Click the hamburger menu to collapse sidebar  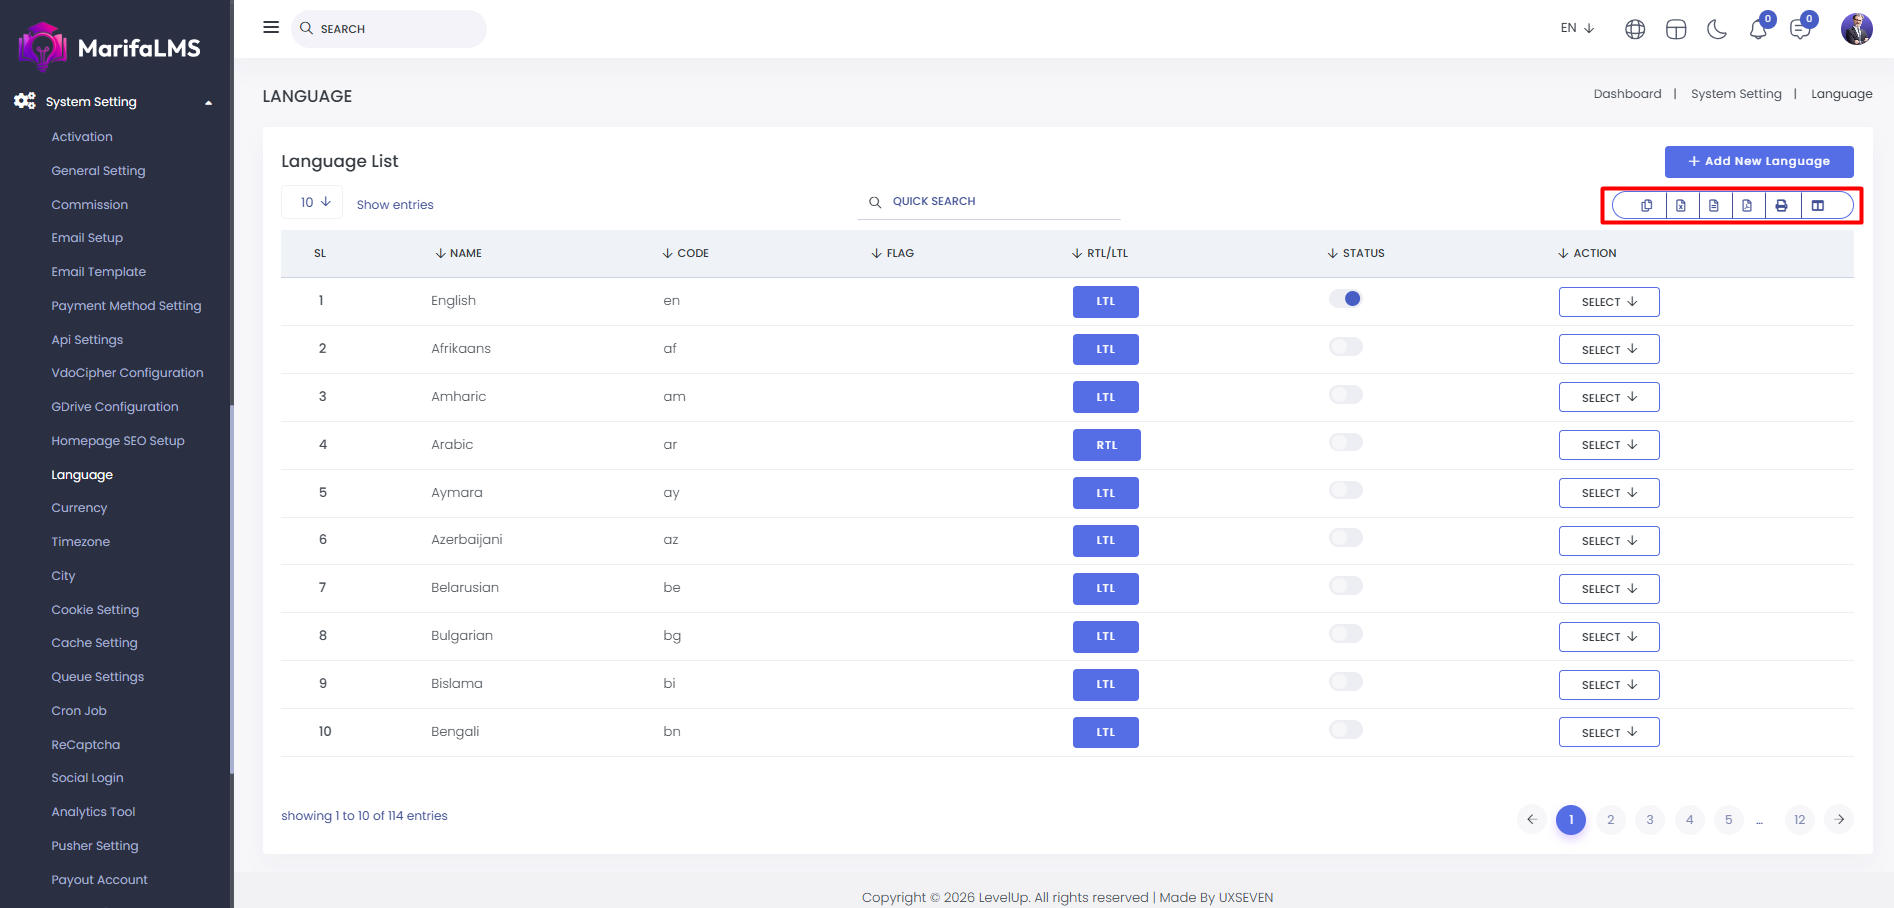point(271,28)
